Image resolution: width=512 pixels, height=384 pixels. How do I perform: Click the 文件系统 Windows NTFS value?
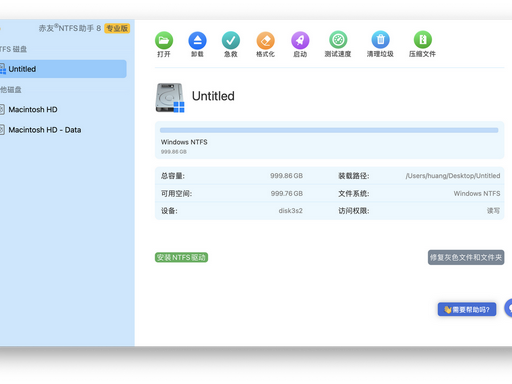(x=477, y=193)
